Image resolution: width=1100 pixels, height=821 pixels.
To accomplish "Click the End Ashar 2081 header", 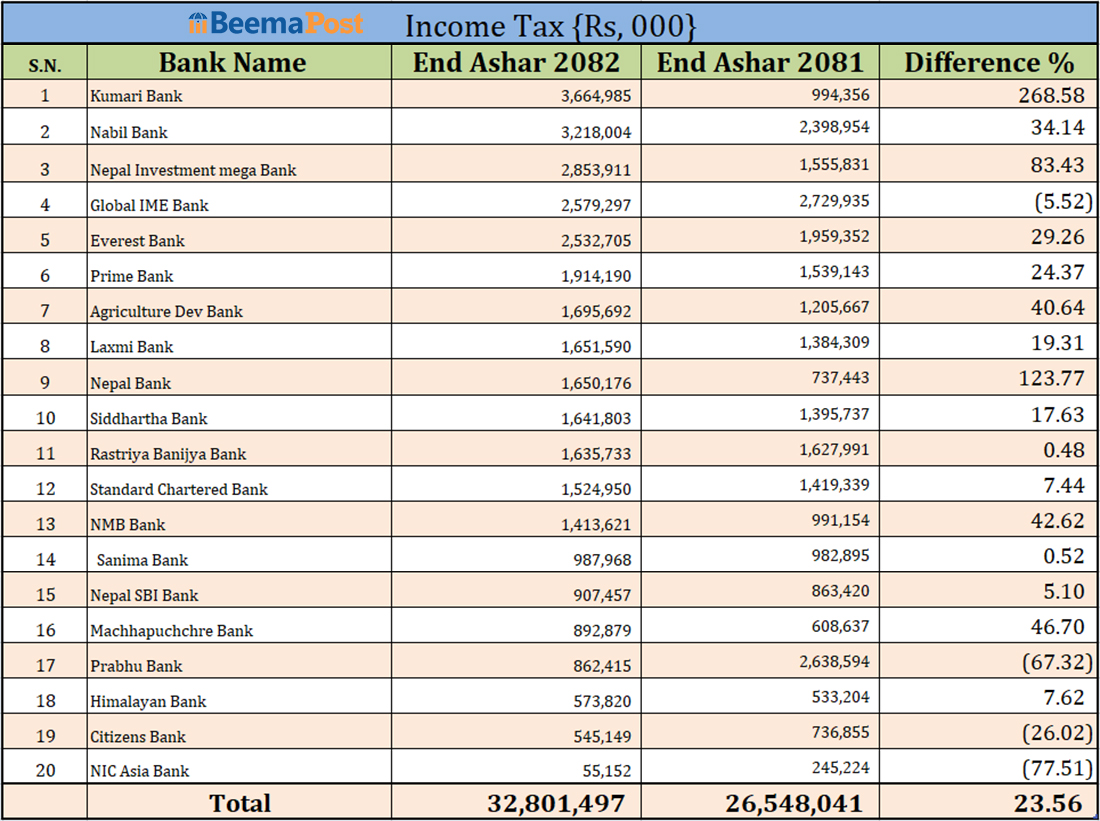I will click(x=759, y=63).
